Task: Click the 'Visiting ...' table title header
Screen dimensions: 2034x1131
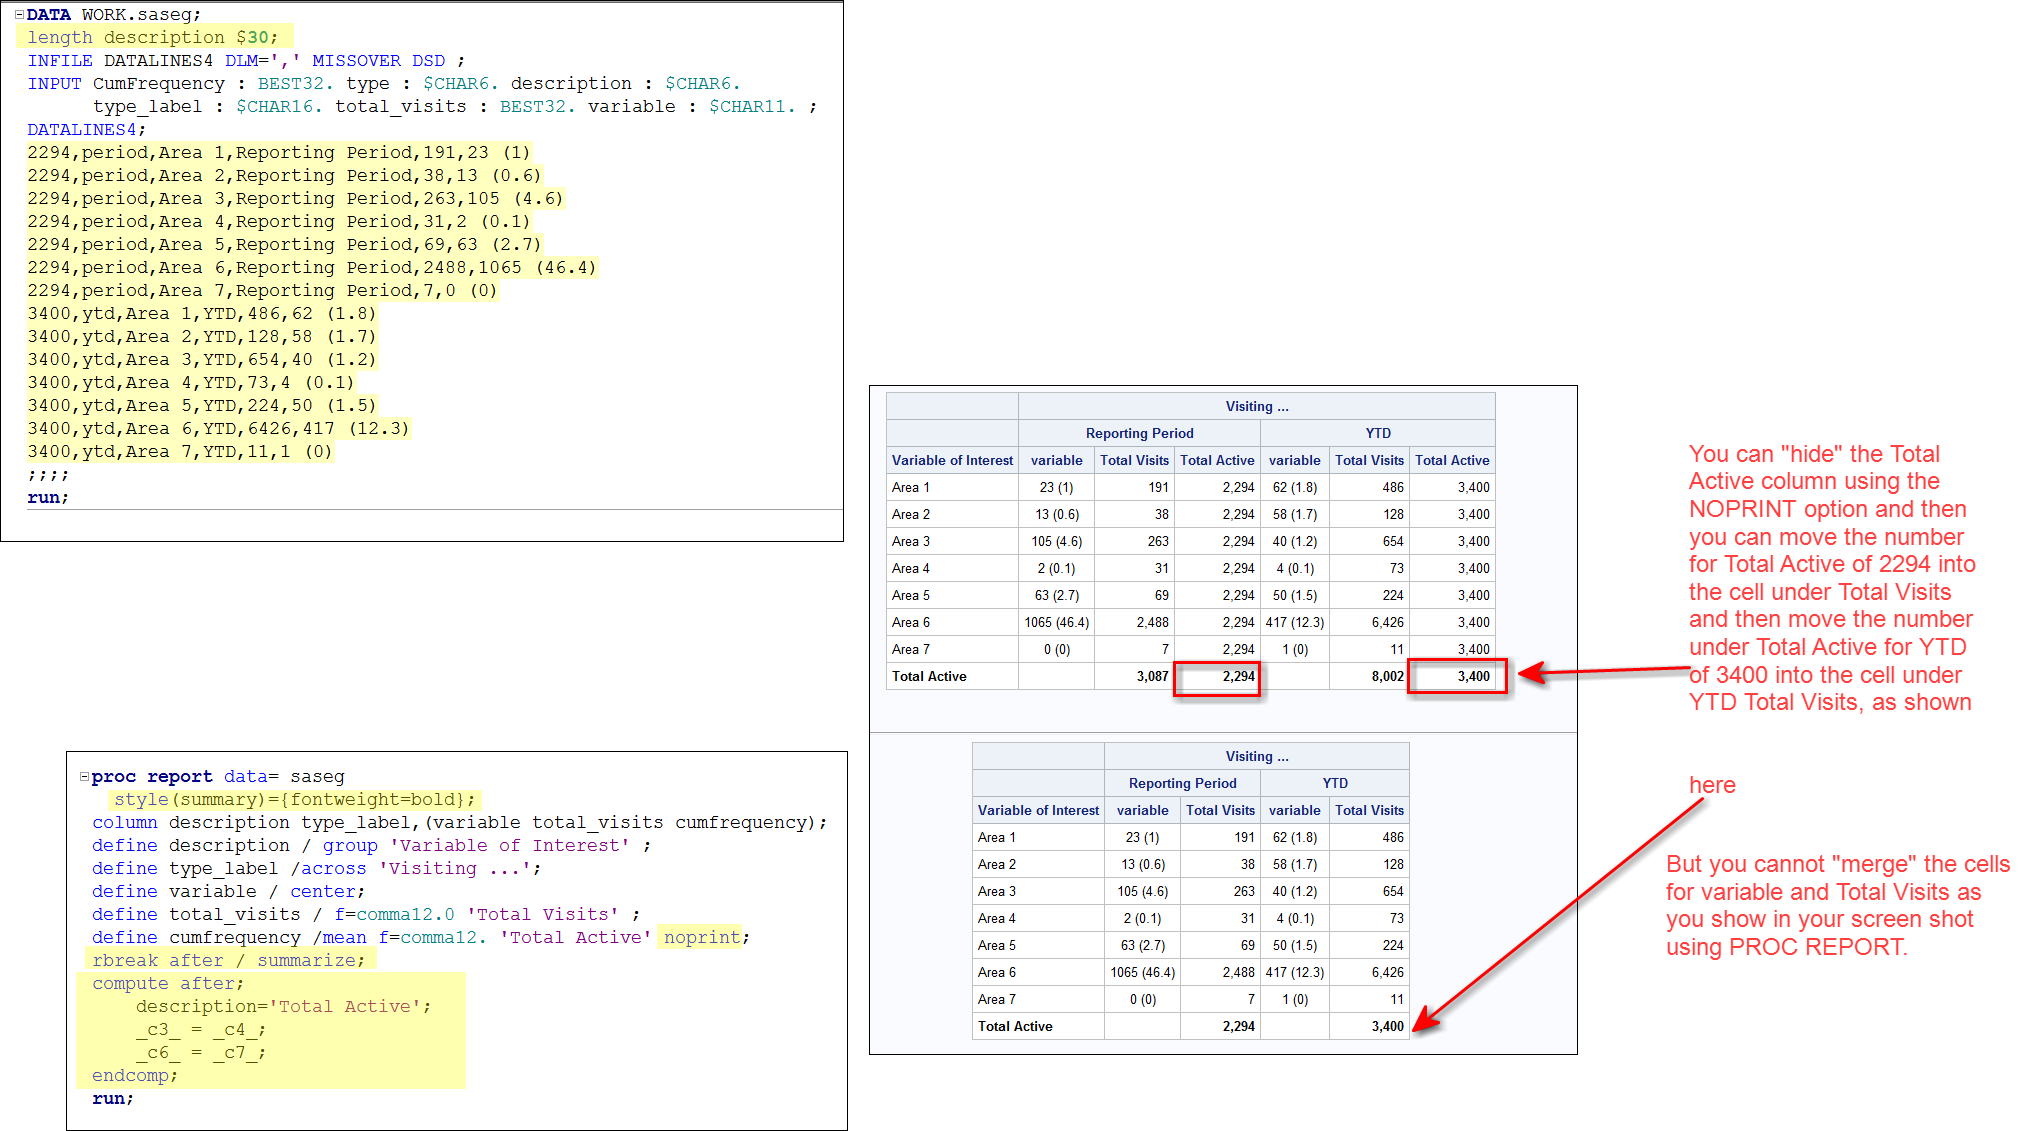Action: click(1256, 406)
